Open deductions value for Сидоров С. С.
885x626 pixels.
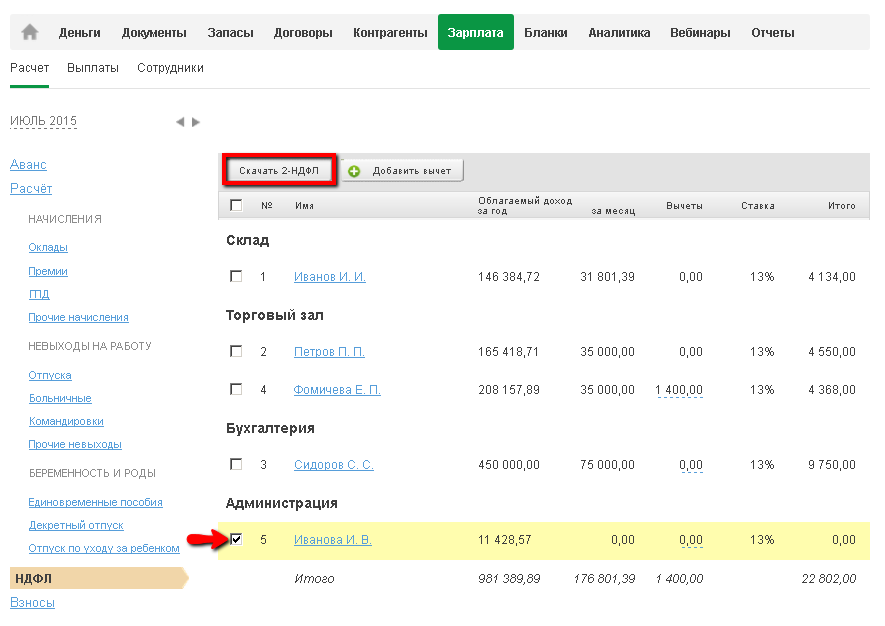691,465
